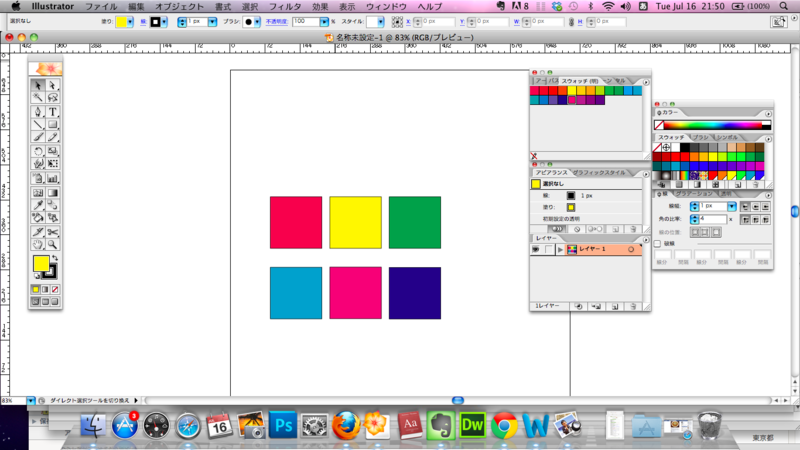The width and height of the screenshot is (800, 450).
Task: Open stroke weight dropdown in control bar
Action: [x=212, y=22]
